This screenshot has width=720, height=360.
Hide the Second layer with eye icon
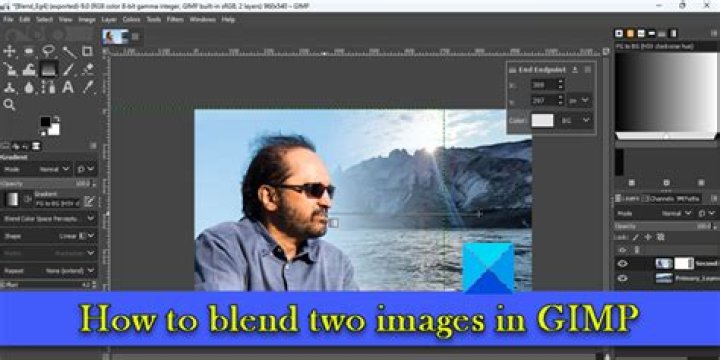622,264
